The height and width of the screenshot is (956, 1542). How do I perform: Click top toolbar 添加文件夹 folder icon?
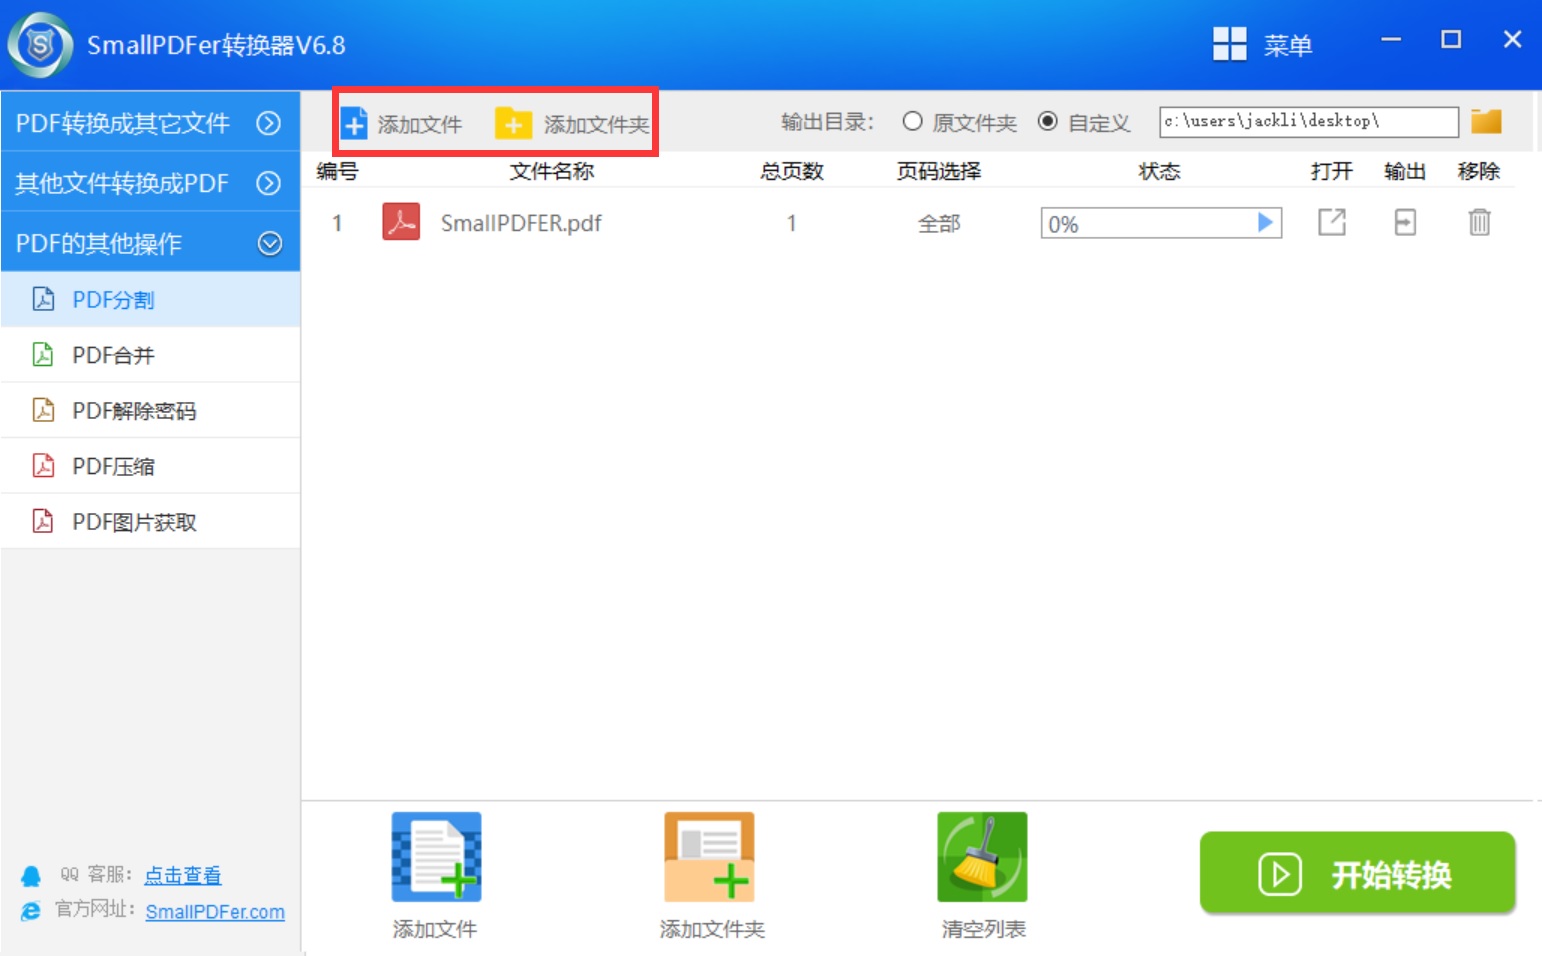(x=513, y=123)
